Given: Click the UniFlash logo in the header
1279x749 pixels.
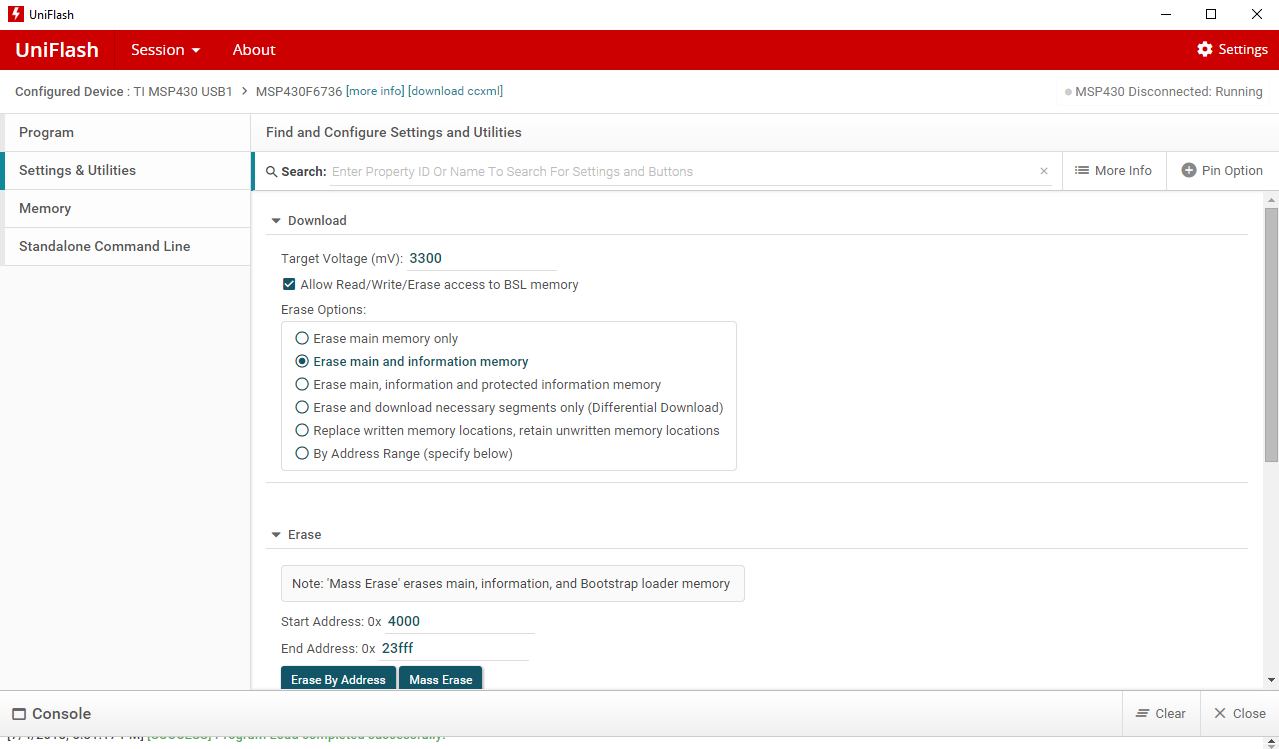Looking at the screenshot, I should tap(57, 50).
